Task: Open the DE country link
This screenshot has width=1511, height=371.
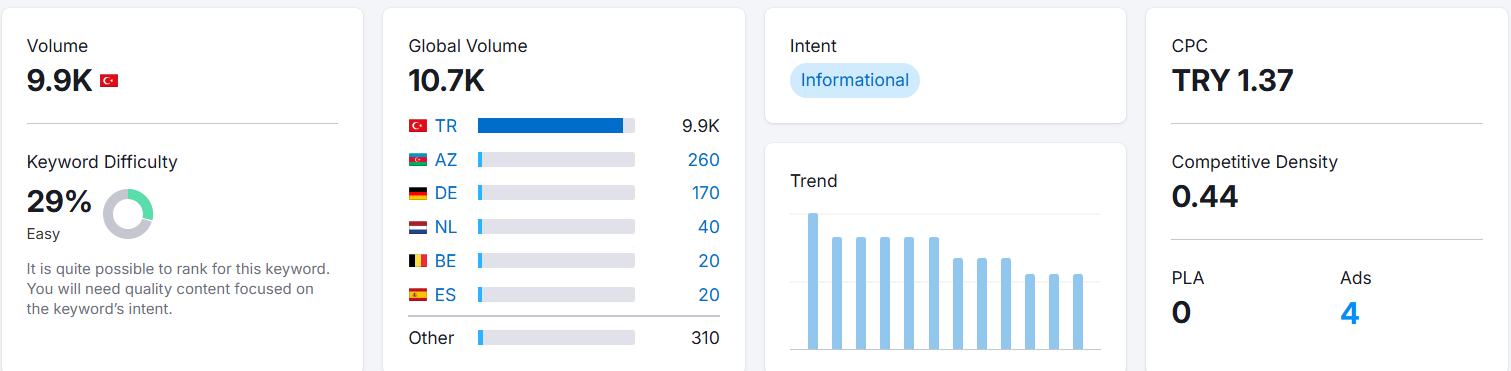Action: click(446, 193)
